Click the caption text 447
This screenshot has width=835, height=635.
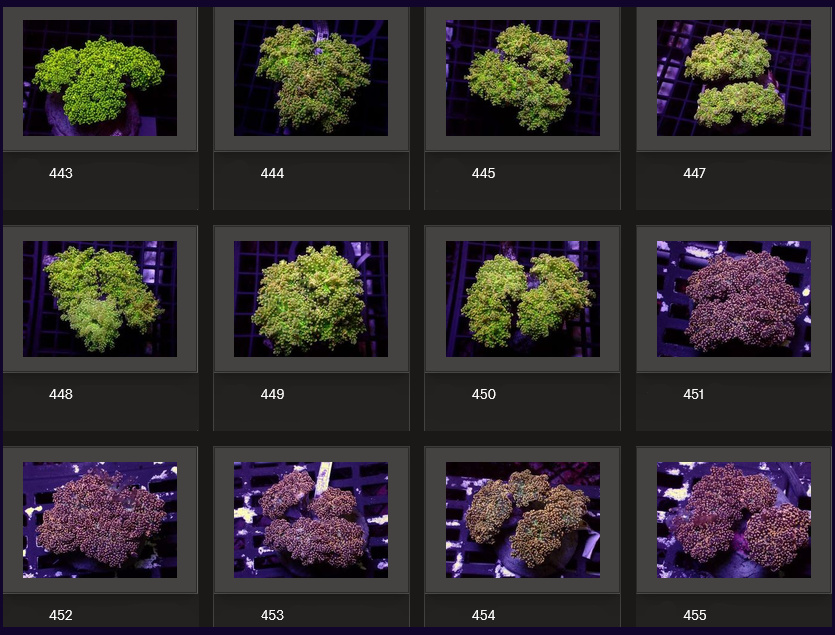tap(694, 173)
